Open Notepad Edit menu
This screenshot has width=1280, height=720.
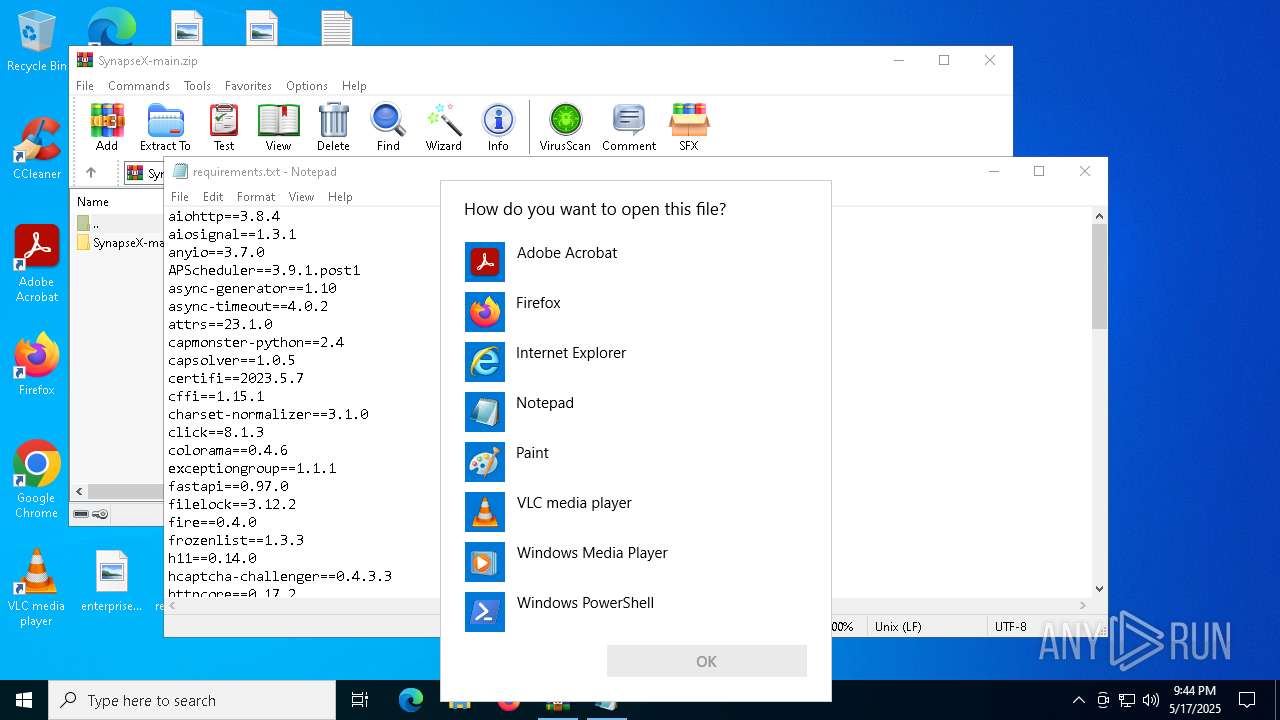click(213, 197)
